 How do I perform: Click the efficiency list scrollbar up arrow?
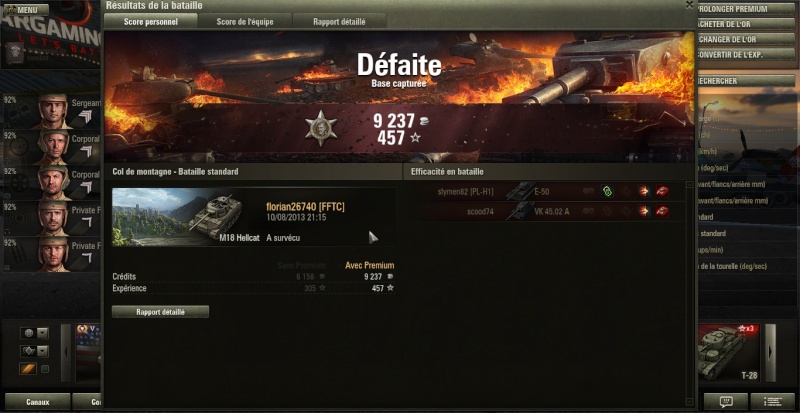(690, 184)
